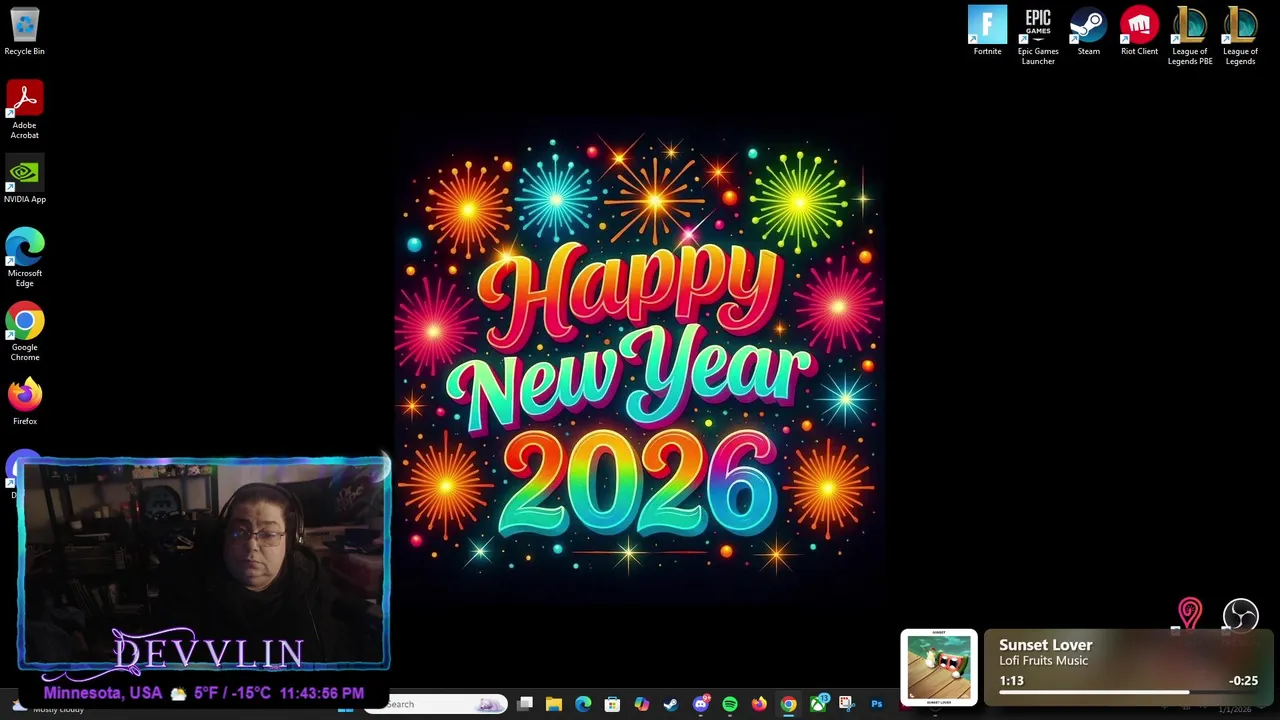Click the 1/1/2026 taskbar date
The height and width of the screenshot is (720, 1280).
[x=1234, y=710]
